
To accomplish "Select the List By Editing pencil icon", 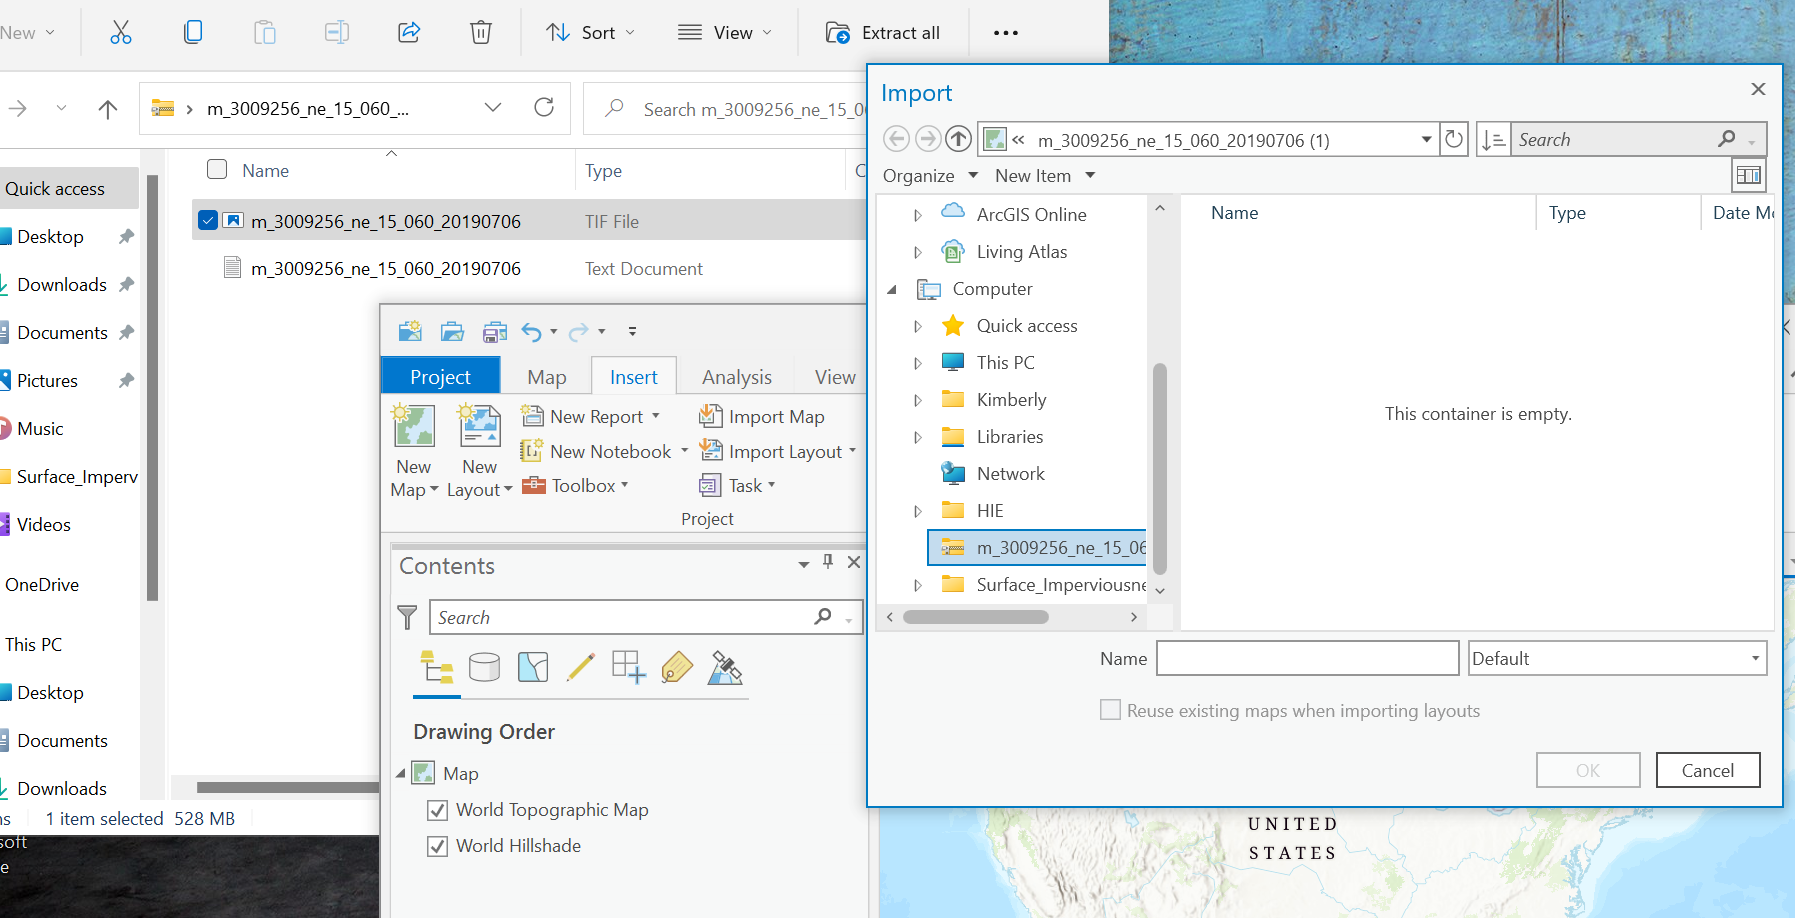I will [x=580, y=667].
